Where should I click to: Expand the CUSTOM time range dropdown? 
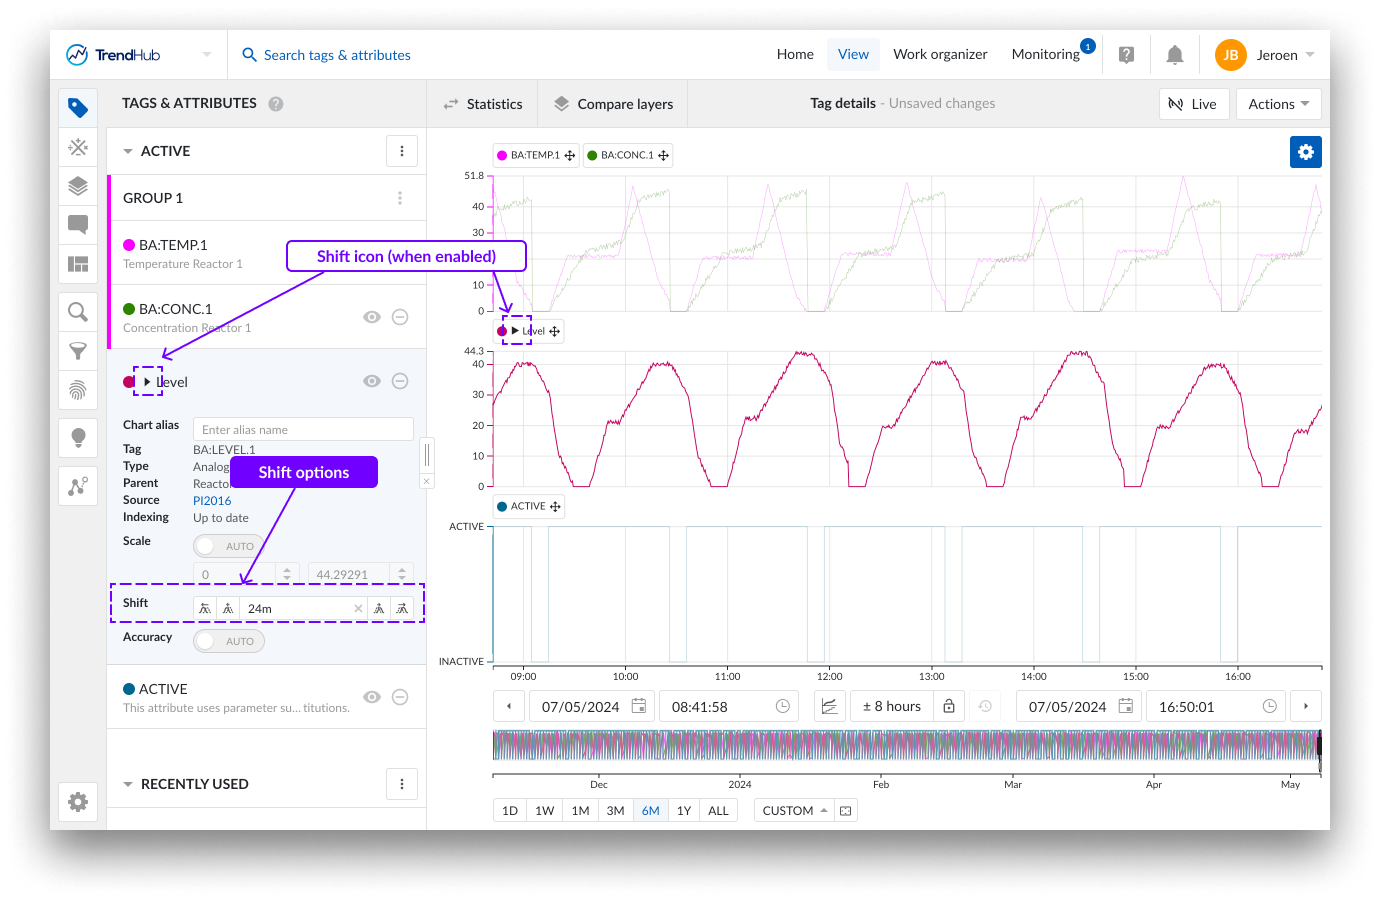tap(794, 811)
